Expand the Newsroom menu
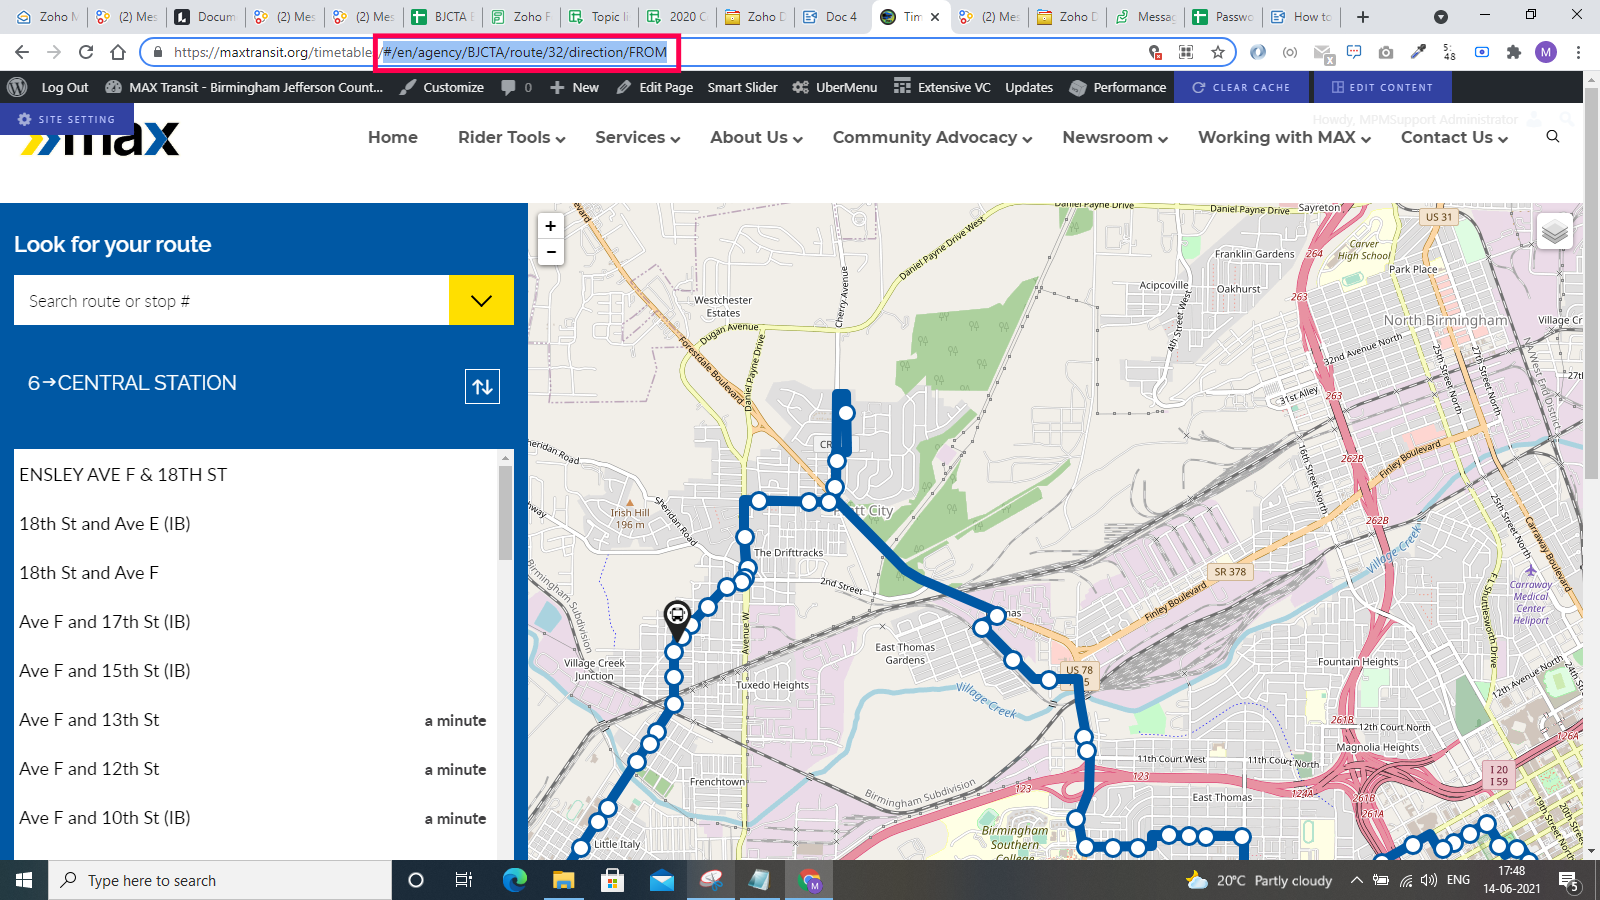This screenshot has height=900, width=1600. point(1115,138)
